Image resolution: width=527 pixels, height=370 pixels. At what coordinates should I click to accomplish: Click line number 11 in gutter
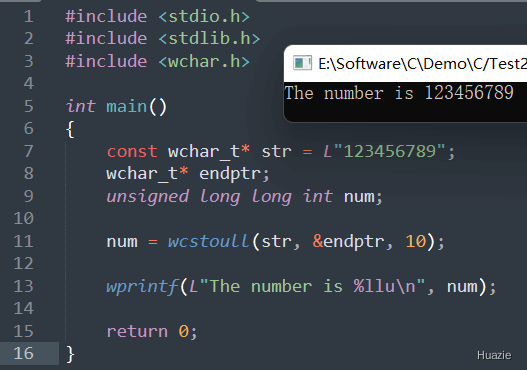[24, 241]
